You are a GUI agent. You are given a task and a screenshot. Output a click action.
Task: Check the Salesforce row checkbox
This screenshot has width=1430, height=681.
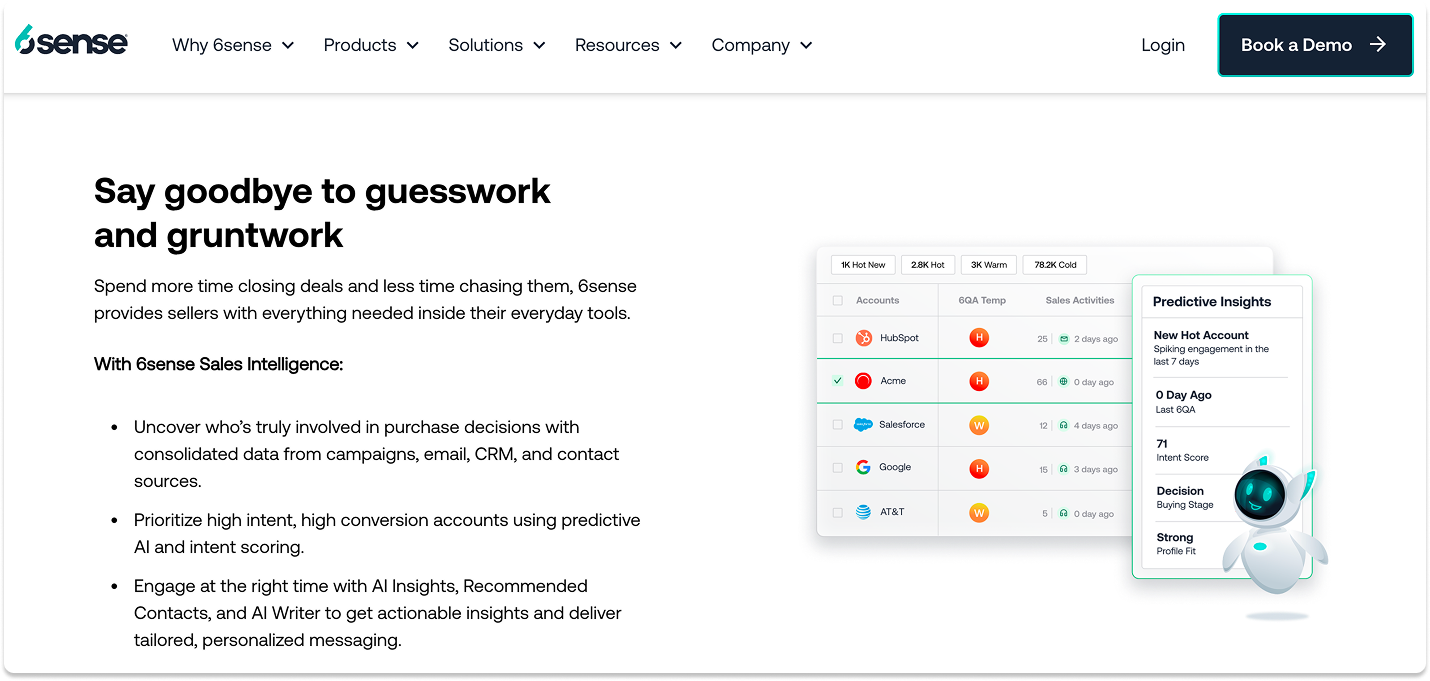pyautogui.click(x=838, y=425)
